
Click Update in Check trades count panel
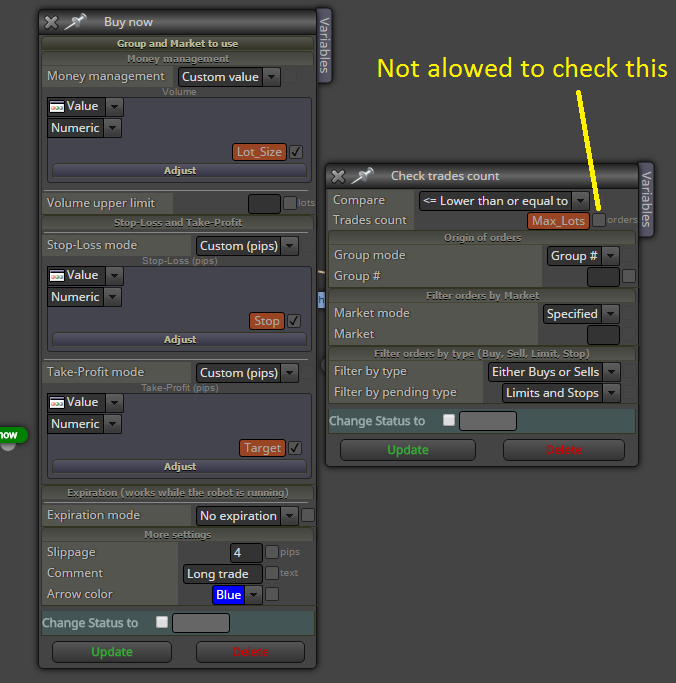click(x=408, y=450)
